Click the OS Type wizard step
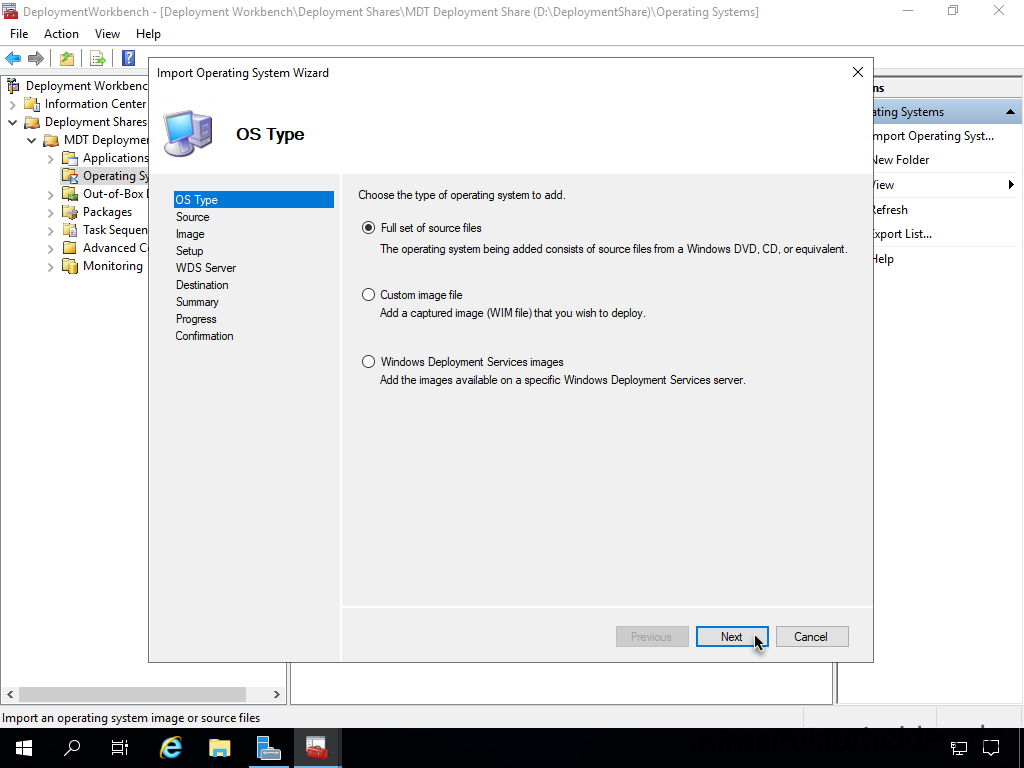This screenshot has height=768, width=1024. click(253, 200)
